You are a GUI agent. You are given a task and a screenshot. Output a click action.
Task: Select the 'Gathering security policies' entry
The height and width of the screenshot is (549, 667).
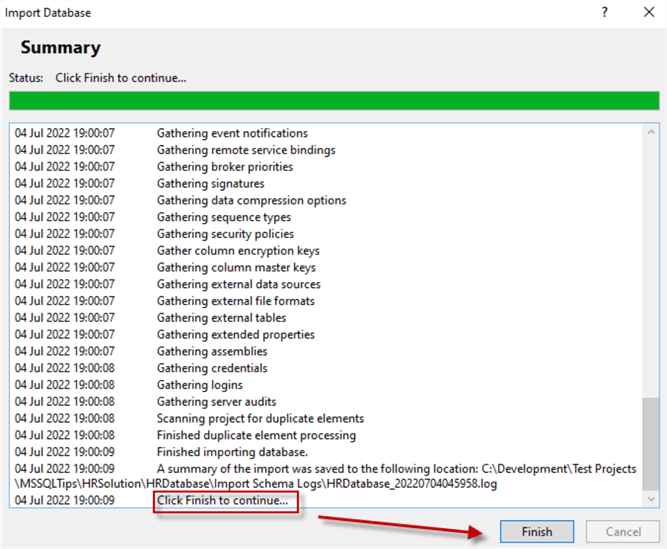click(x=225, y=234)
